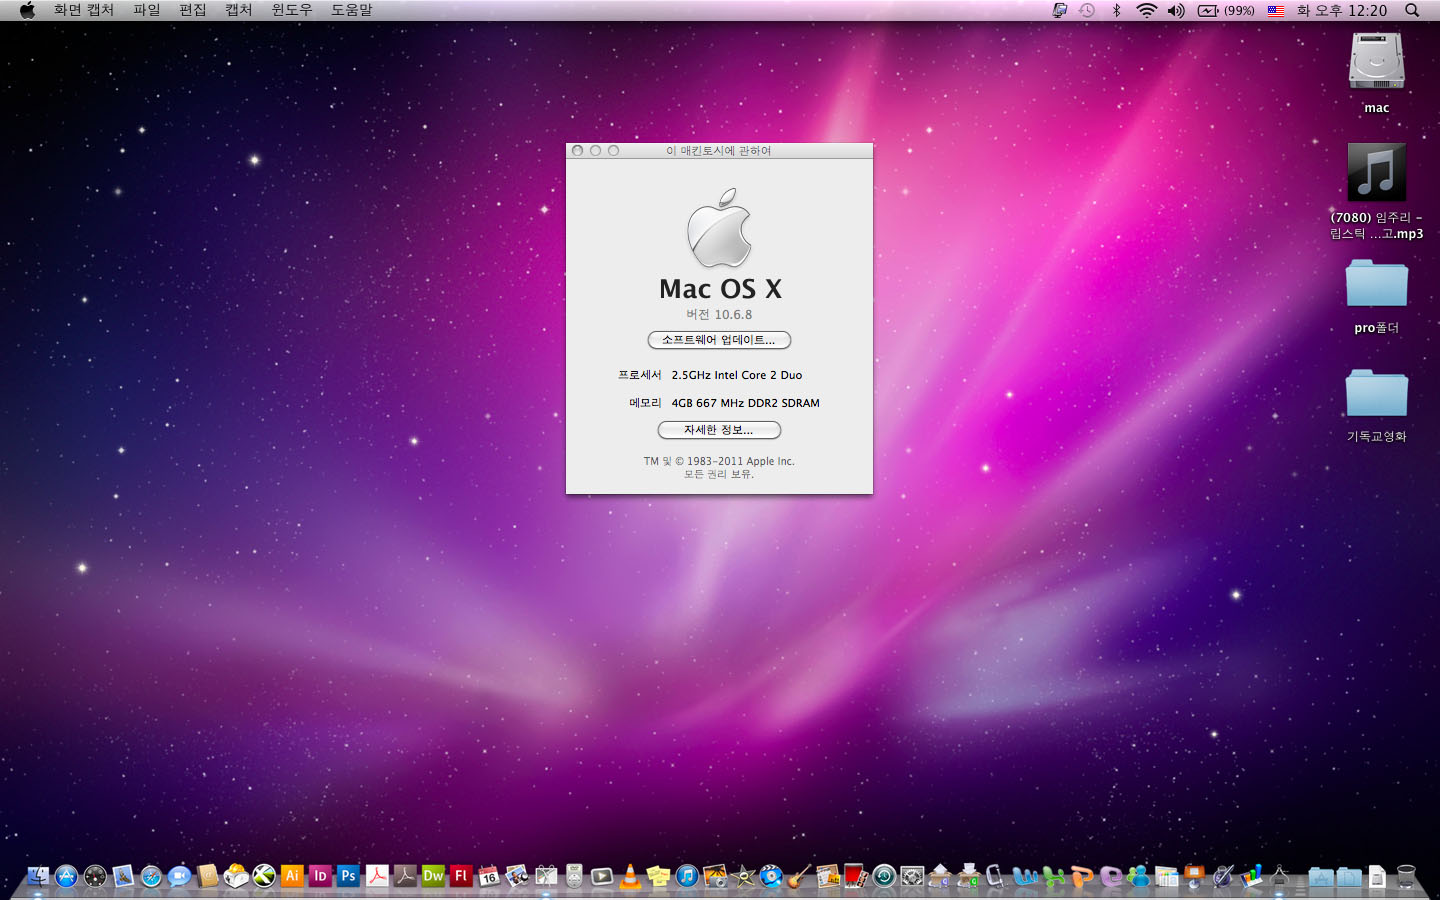The width and height of the screenshot is (1440, 900).
Task: Open Photoshop from the dock
Action: 348,876
